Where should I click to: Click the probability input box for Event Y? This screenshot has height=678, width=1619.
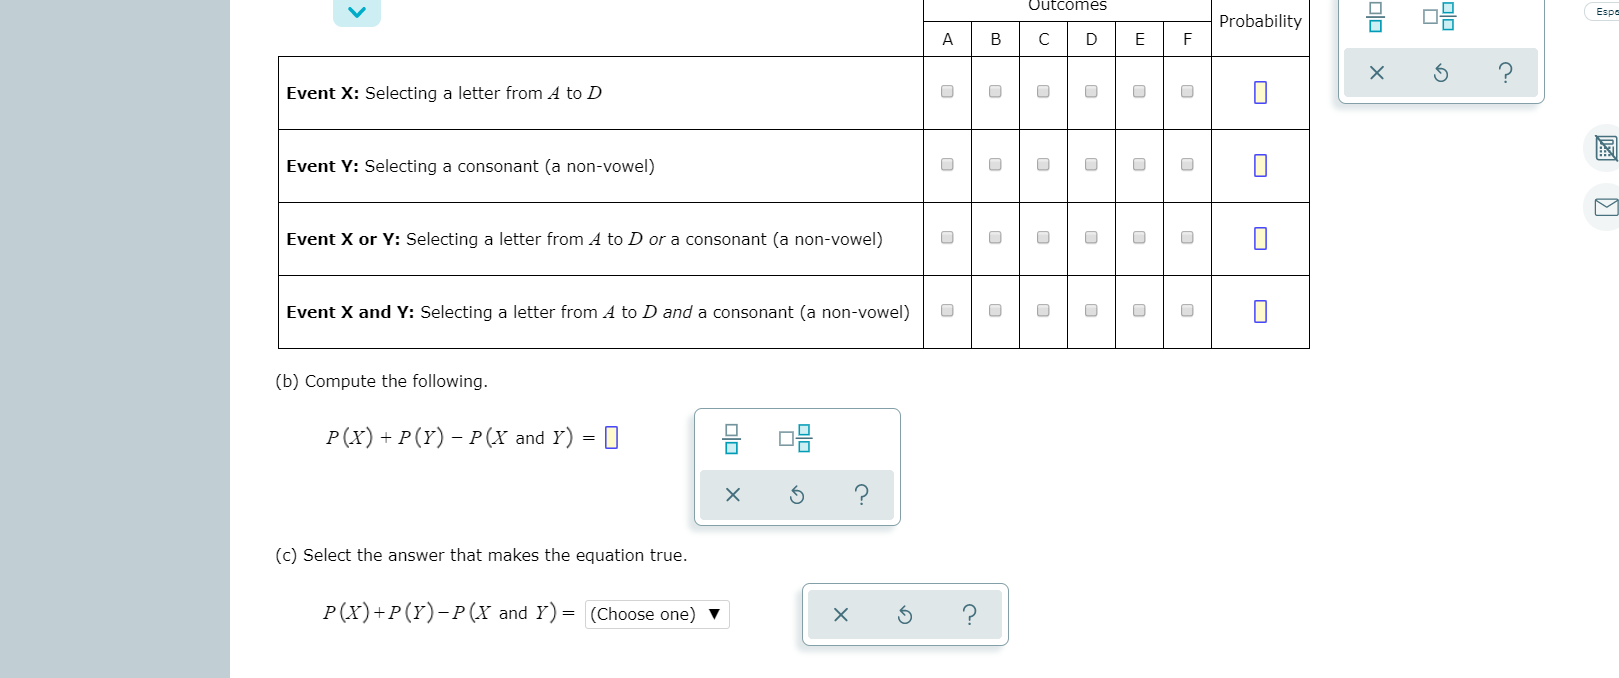coord(1259,165)
